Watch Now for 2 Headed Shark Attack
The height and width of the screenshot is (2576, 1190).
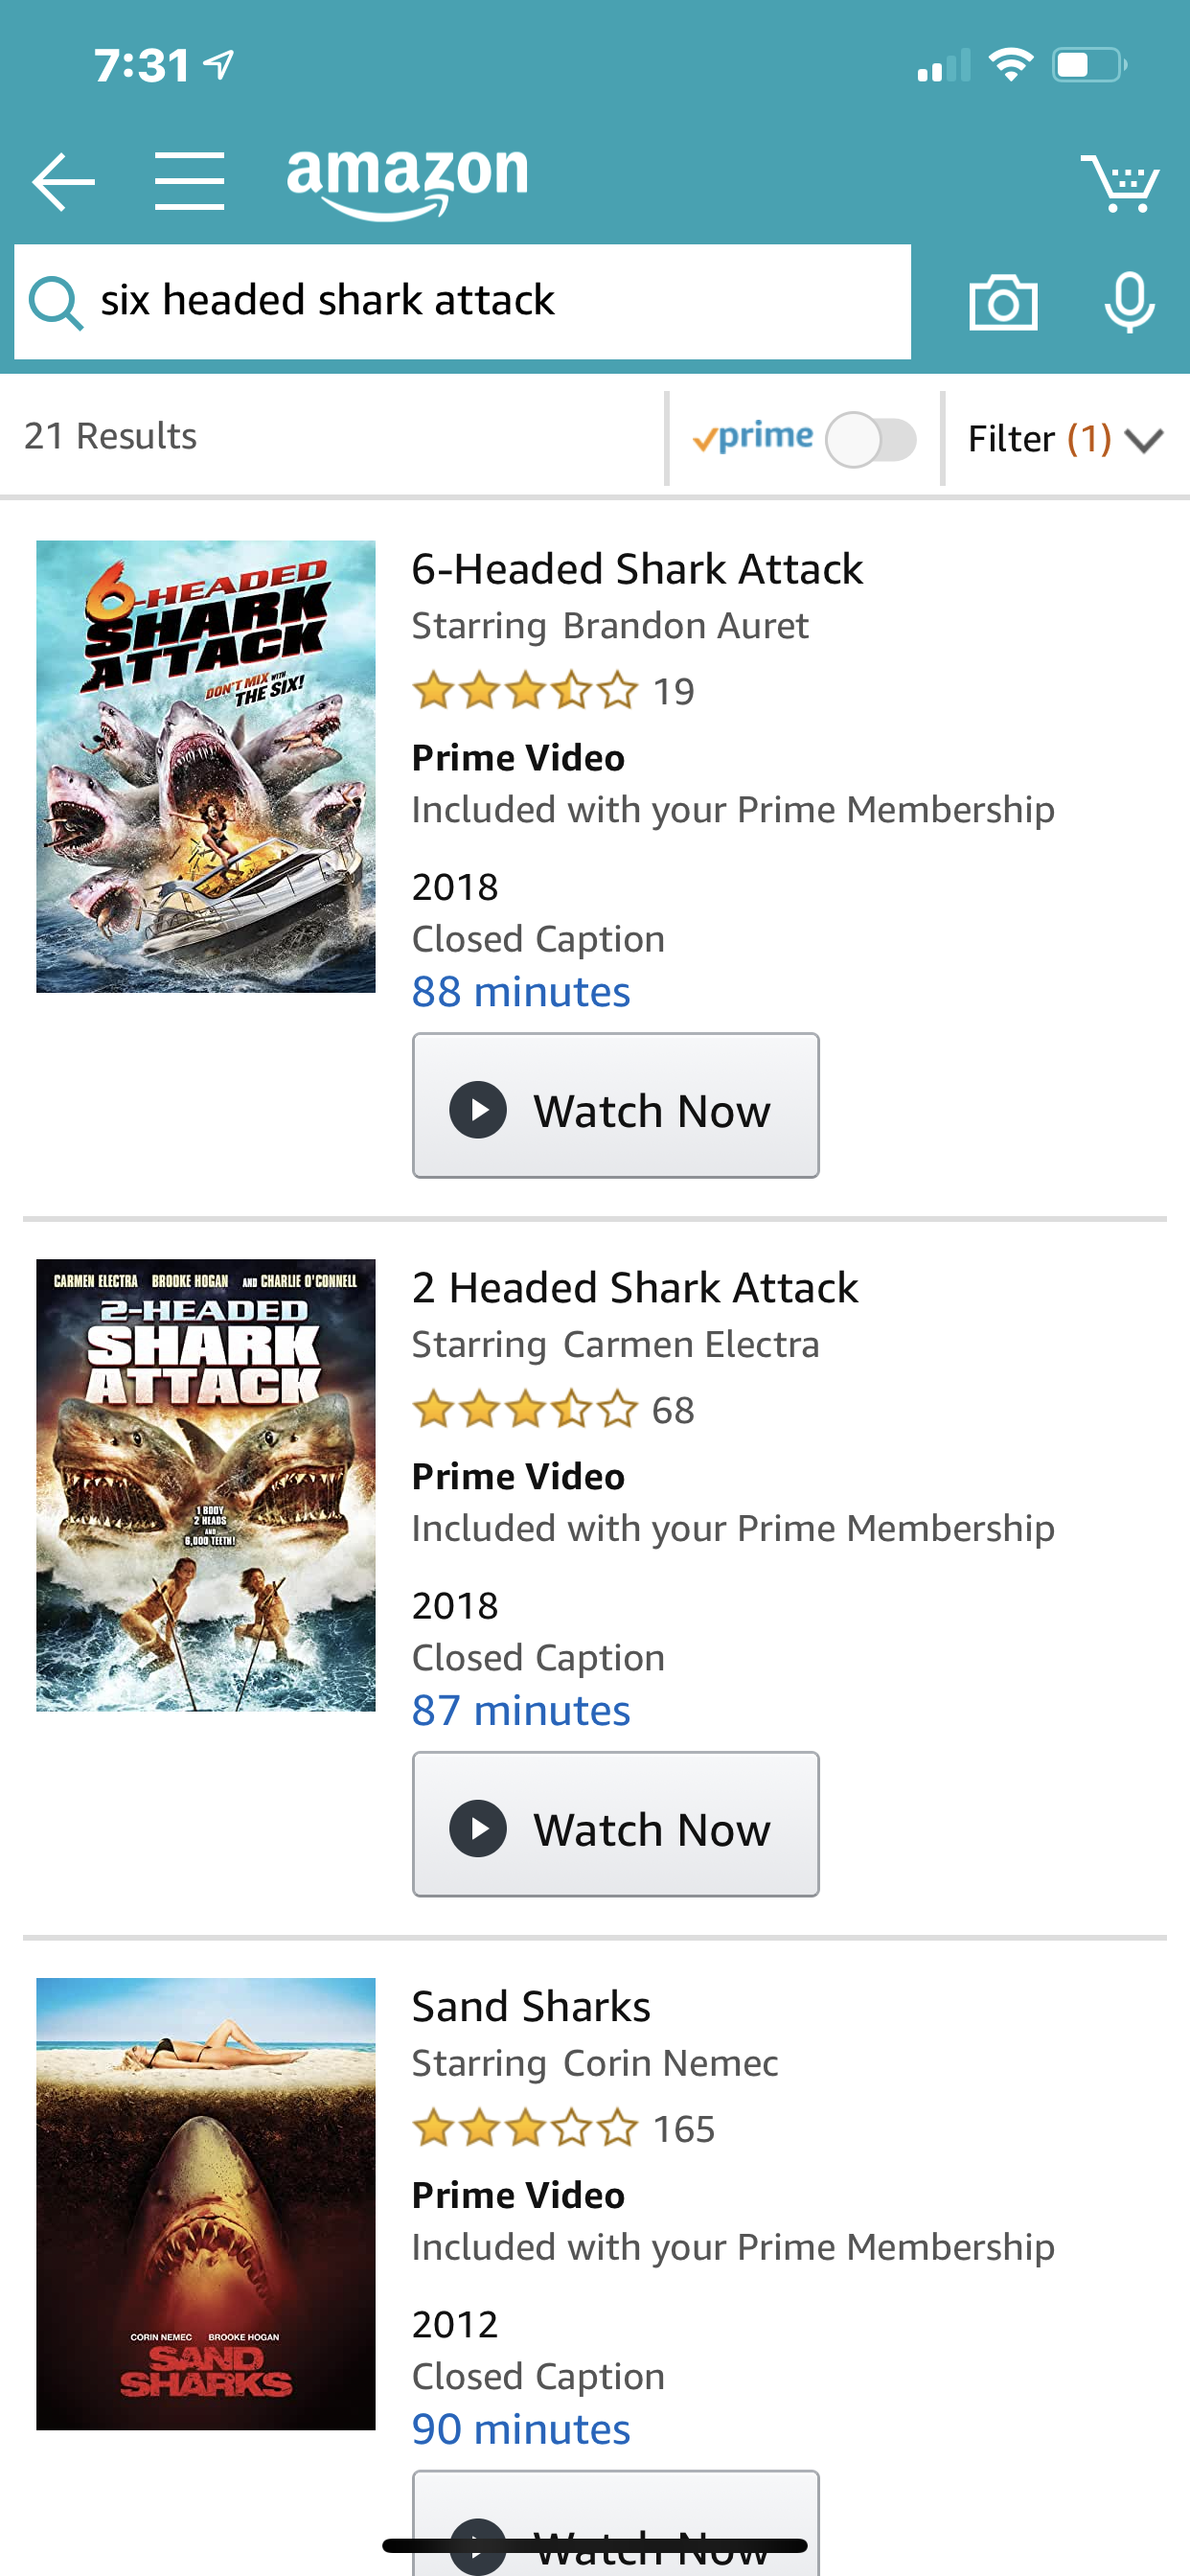click(615, 1824)
